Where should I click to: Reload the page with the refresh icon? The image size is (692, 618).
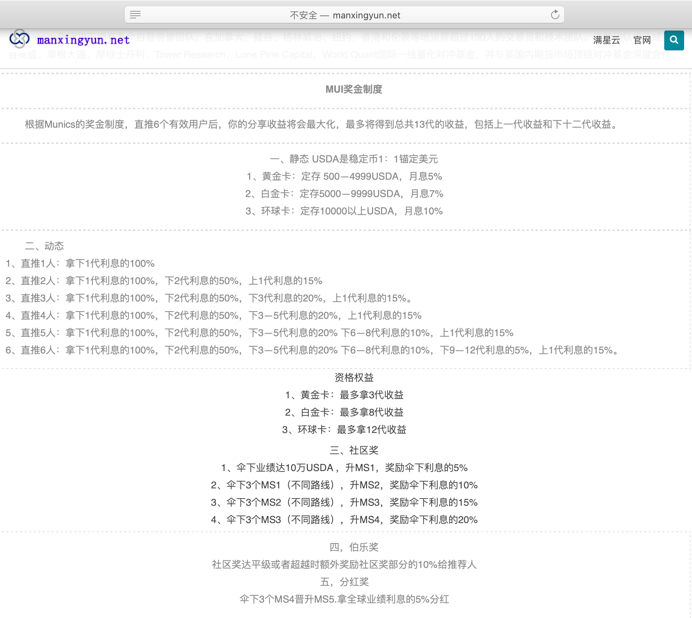click(x=555, y=15)
